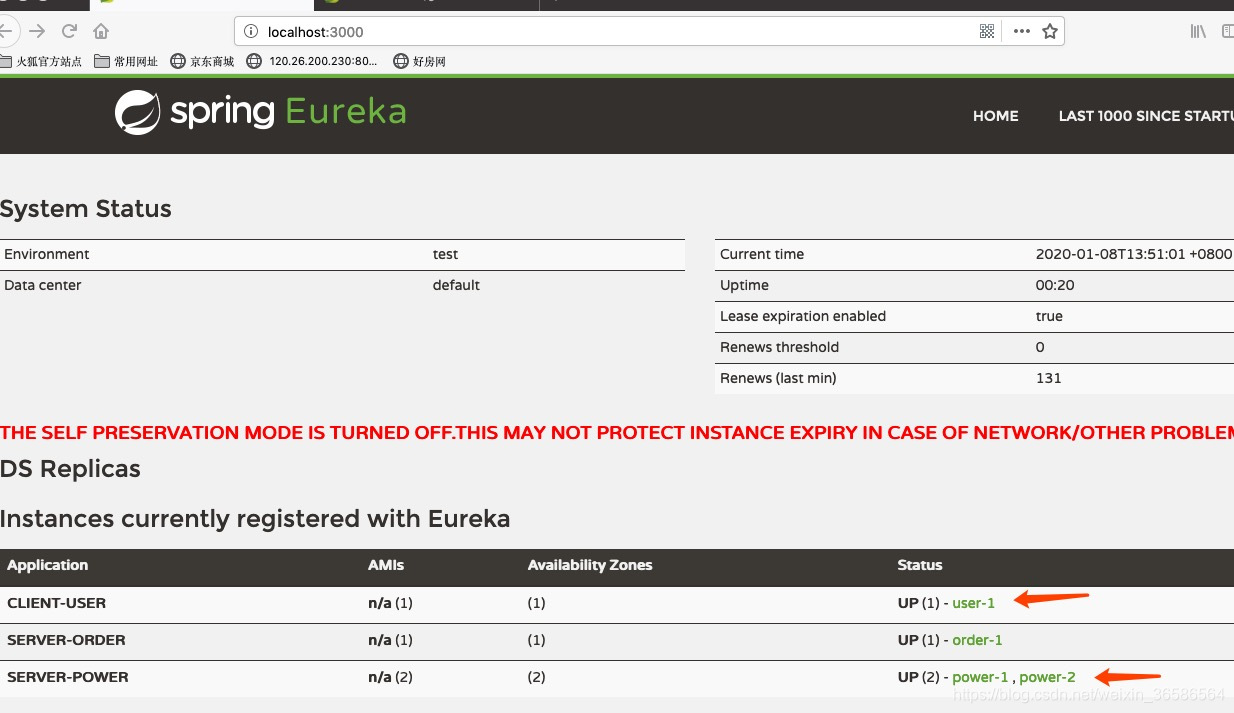Open the 120.26.200.230 bookmark
Screen dimensions: 1234x713
point(313,62)
